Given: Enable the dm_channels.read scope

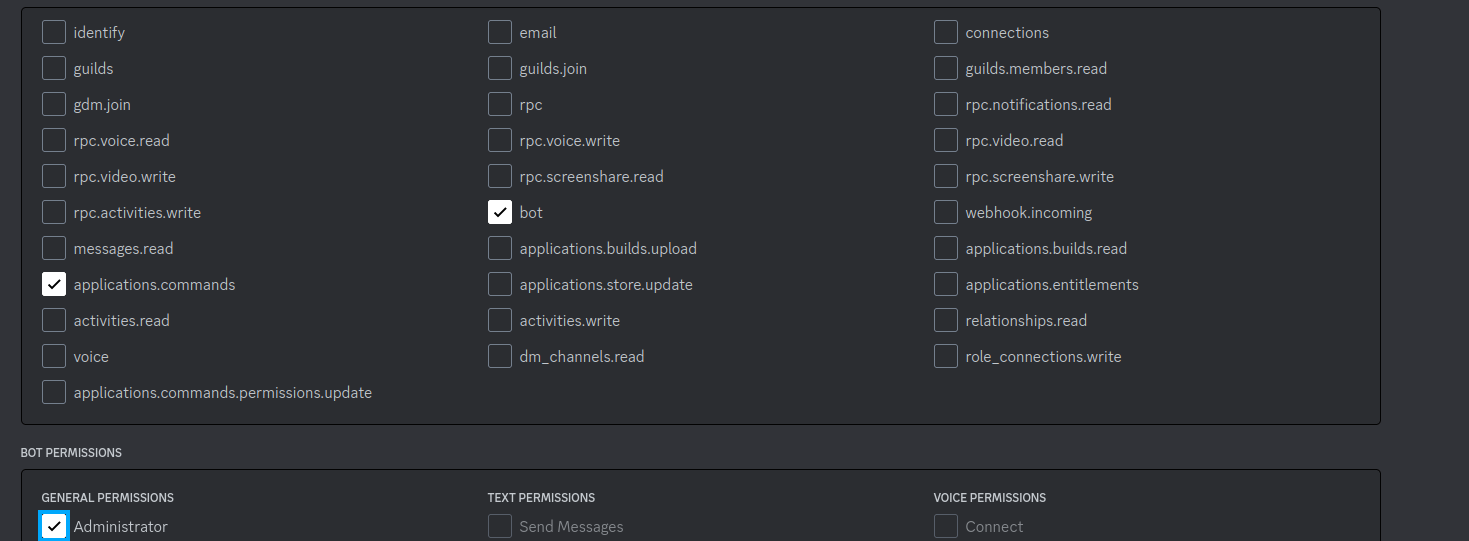Looking at the screenshot, I should [x=500, y=357].
